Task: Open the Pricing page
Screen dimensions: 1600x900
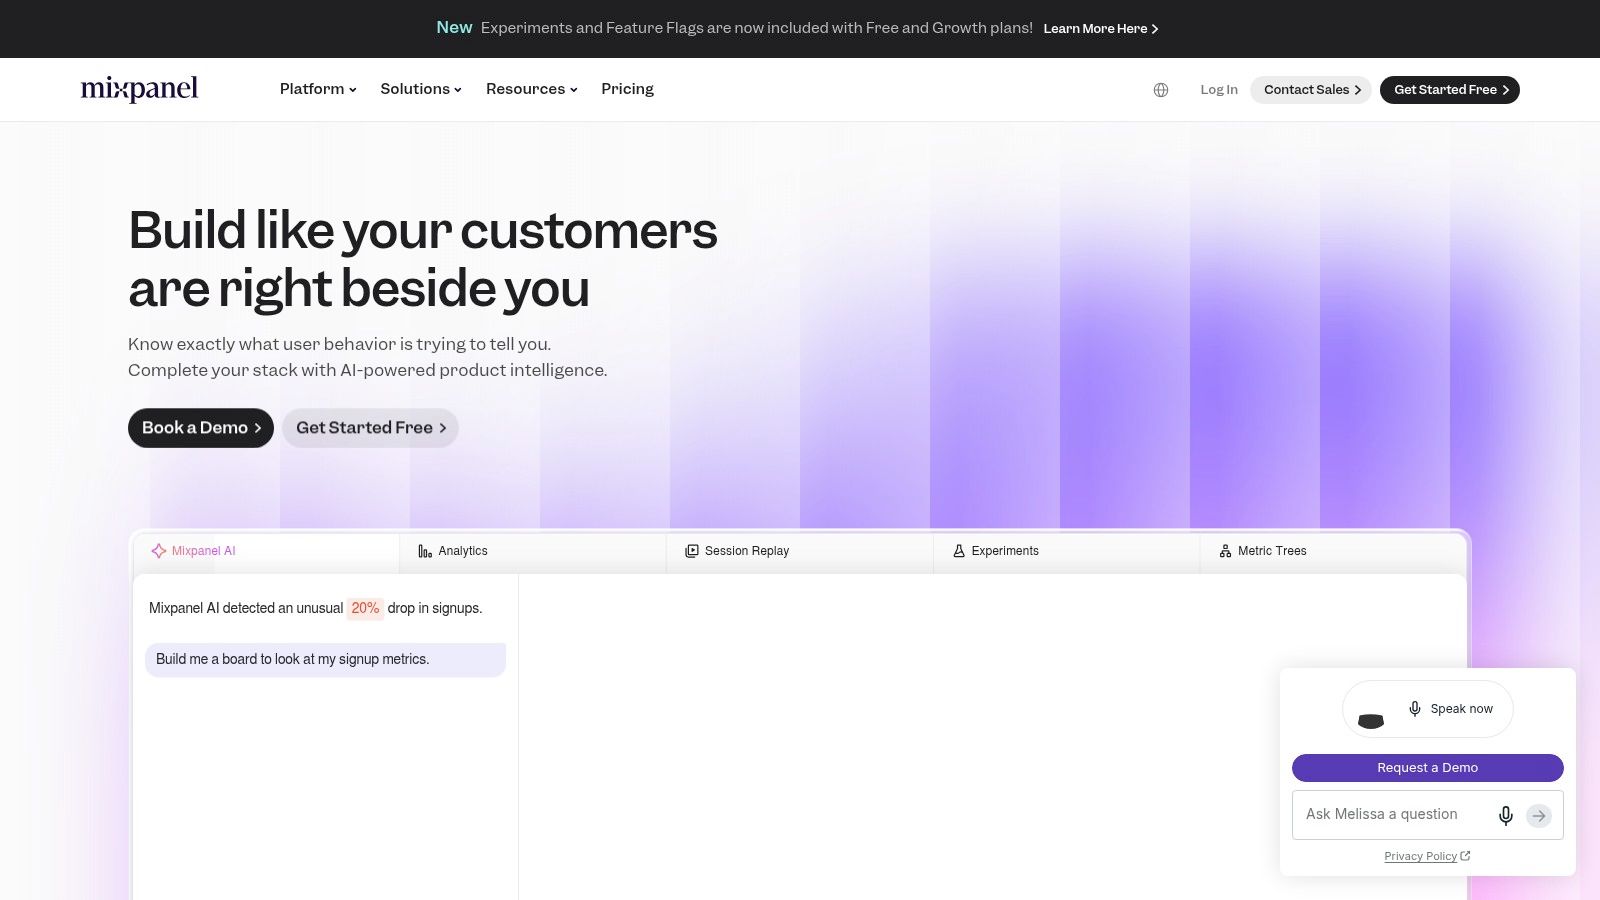Action: tap(627, 89)
